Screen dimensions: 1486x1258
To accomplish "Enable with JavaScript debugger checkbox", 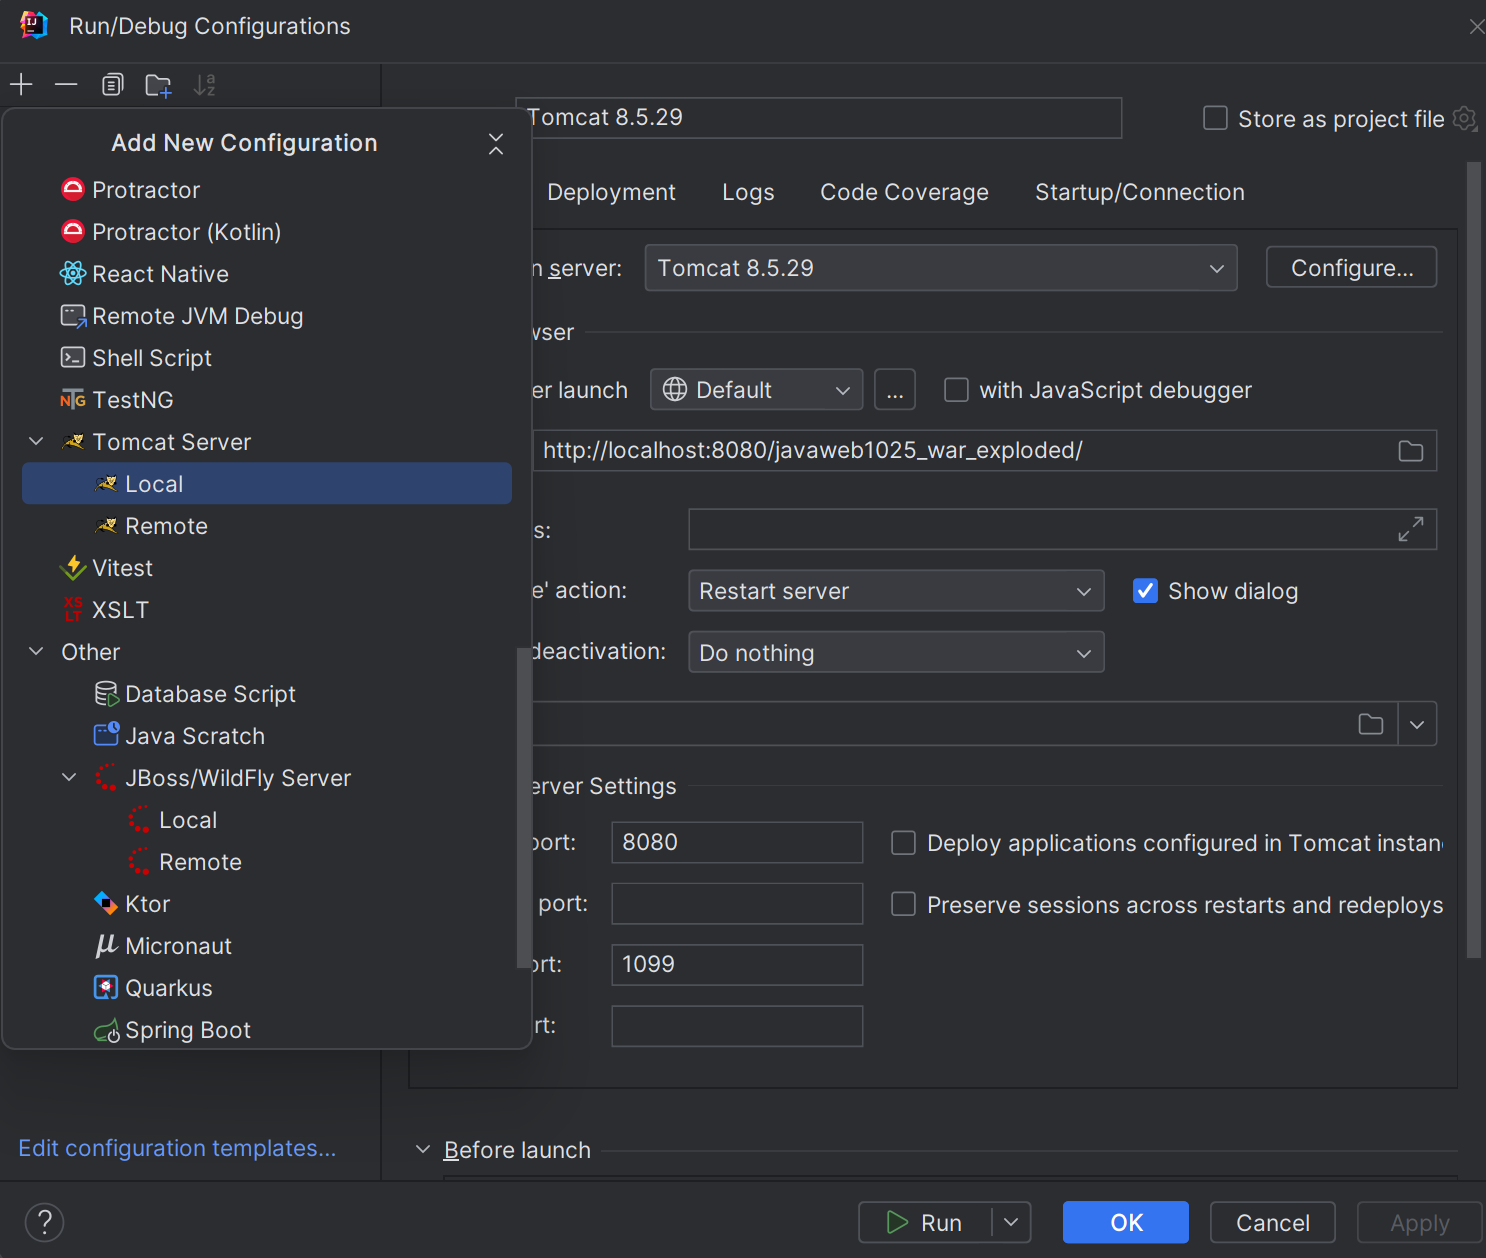I will 956,390.
